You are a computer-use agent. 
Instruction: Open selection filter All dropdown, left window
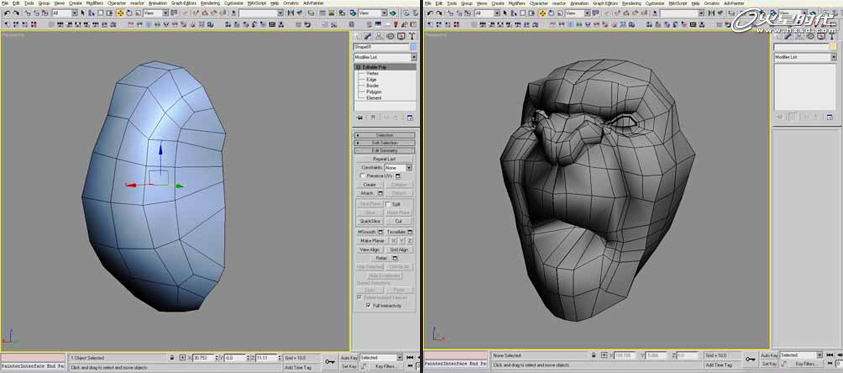coord(65,12)
